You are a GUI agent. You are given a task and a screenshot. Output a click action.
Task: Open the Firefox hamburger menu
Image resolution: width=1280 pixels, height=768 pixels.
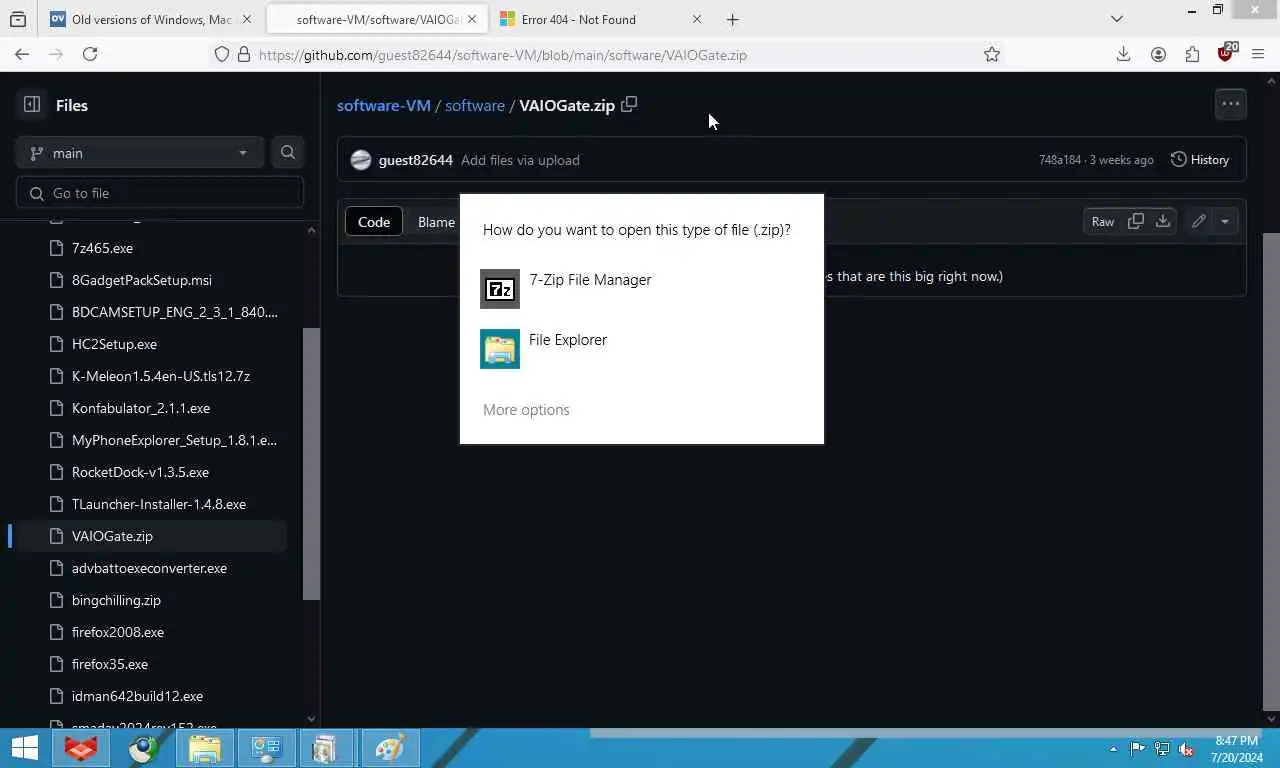coord(1258,55)
